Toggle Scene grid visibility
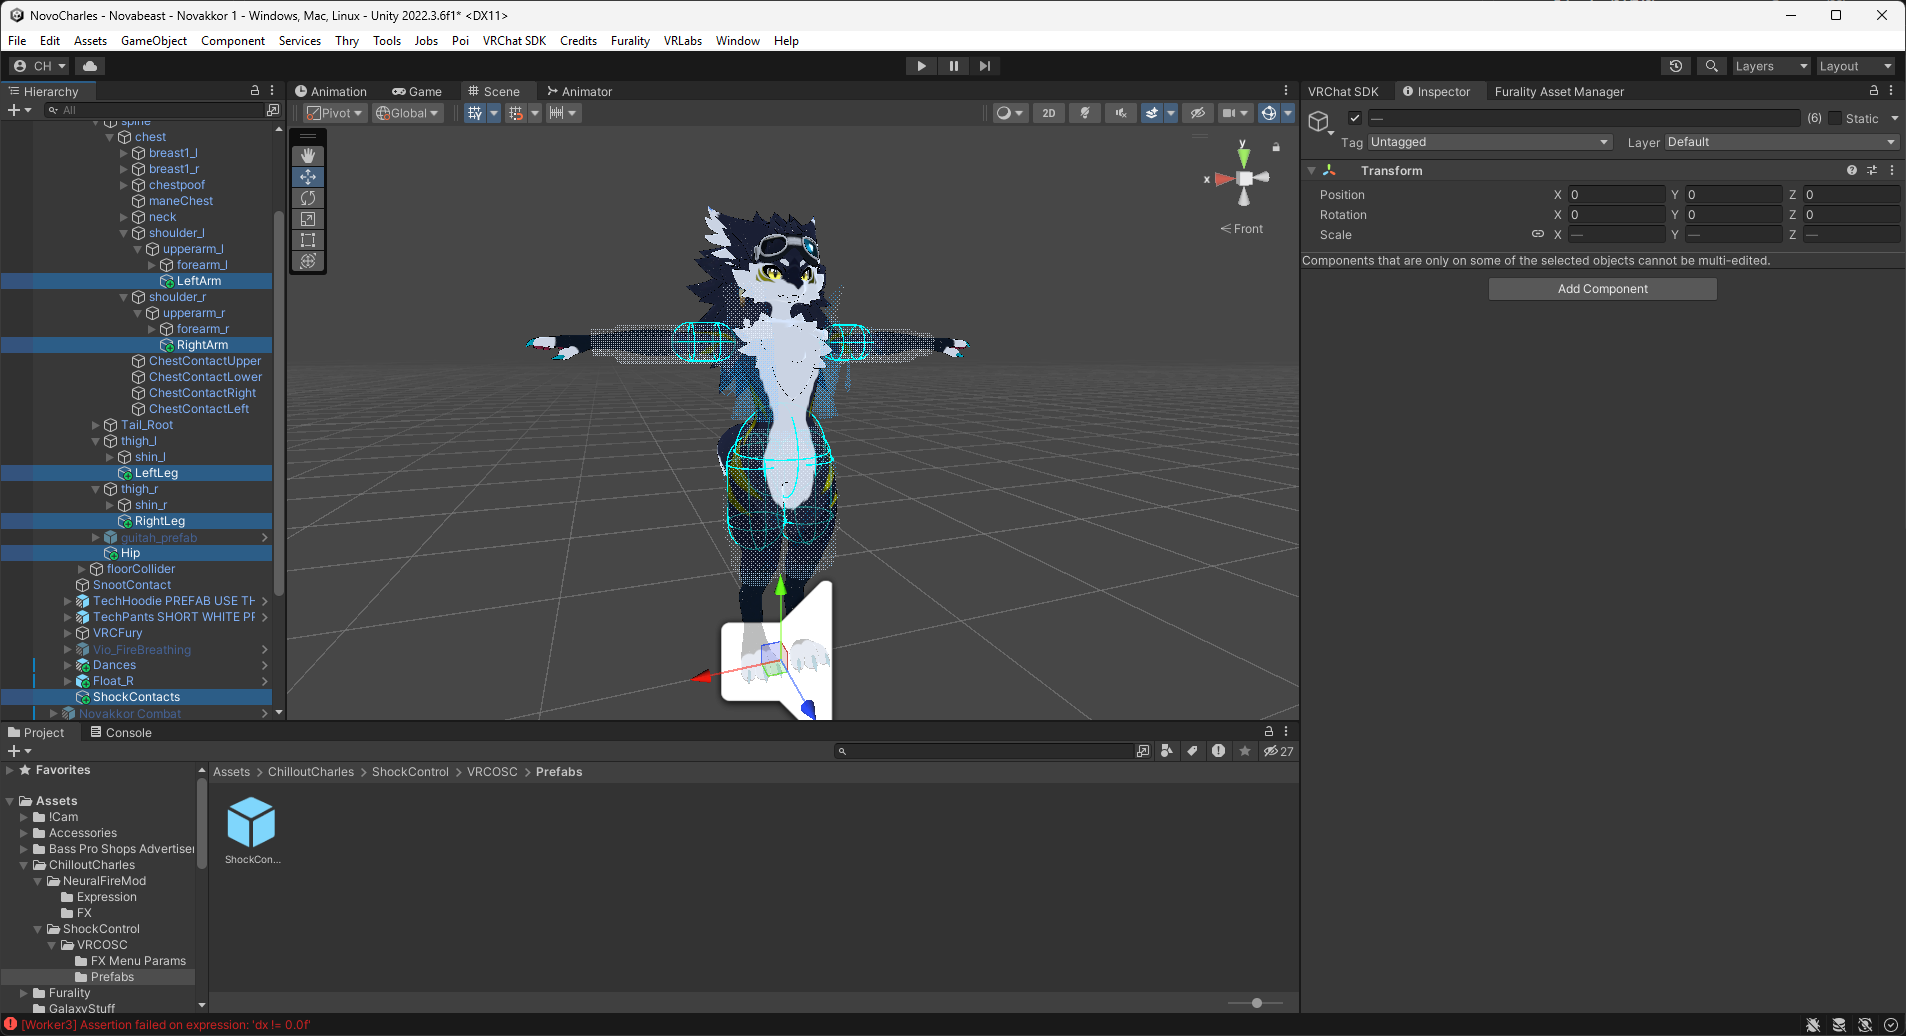The image size is (1906, 1036). pyautogui.click(x=475, y=113)
